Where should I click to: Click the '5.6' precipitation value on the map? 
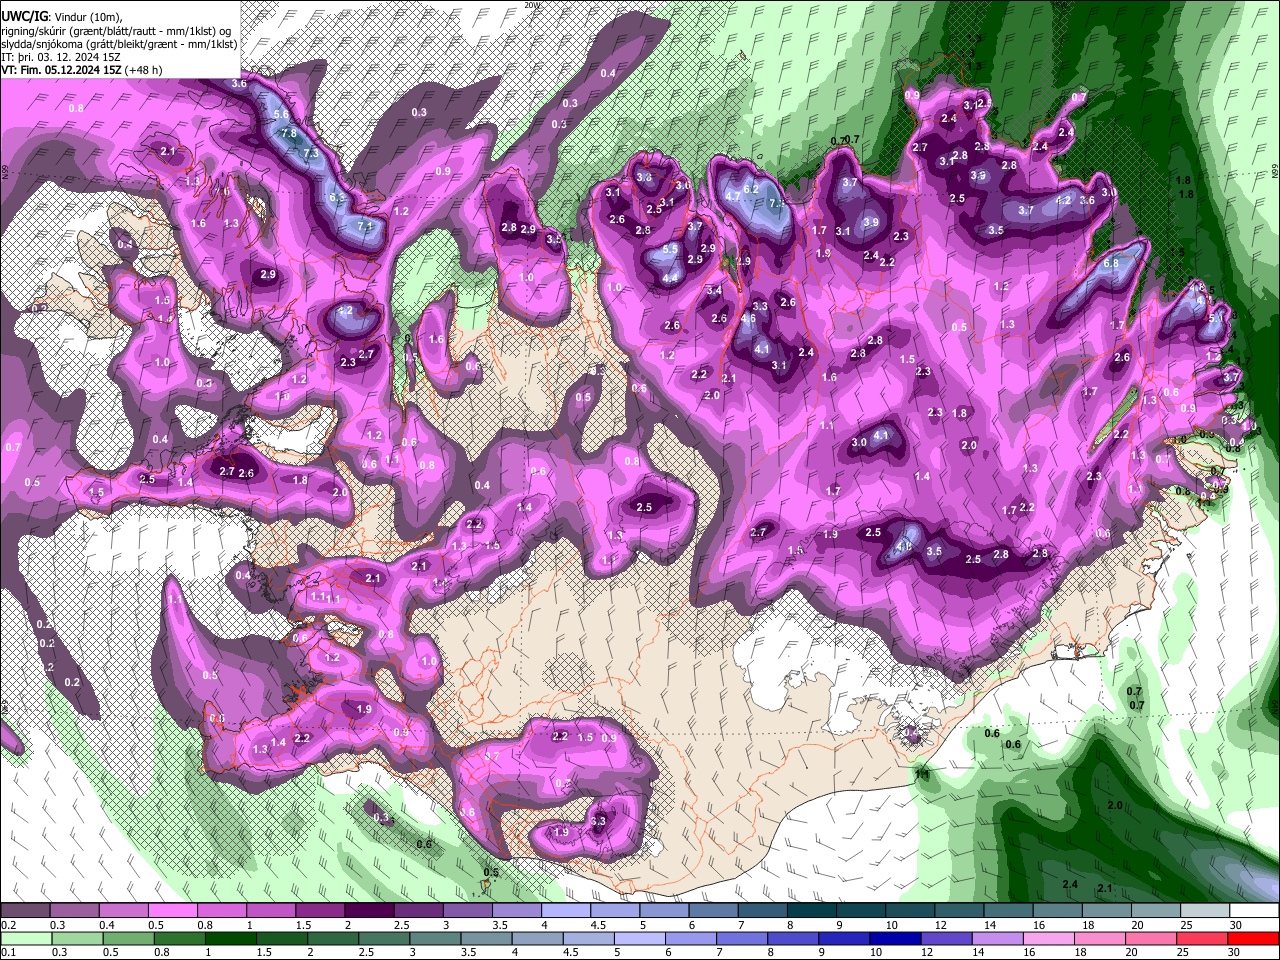point(281,116)
